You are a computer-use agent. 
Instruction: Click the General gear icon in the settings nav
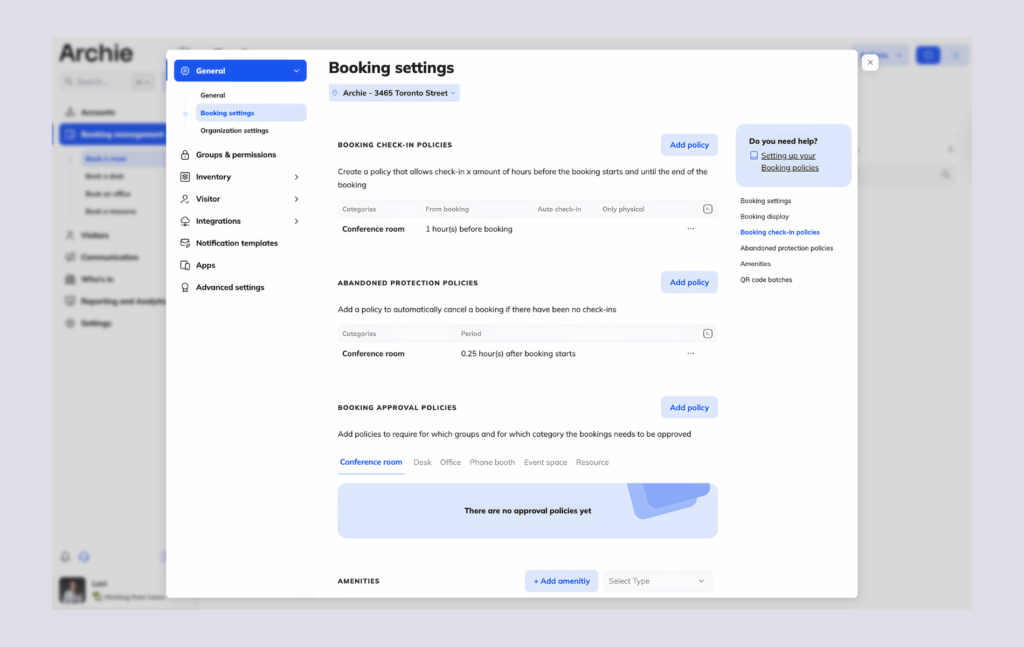(187, 70)
